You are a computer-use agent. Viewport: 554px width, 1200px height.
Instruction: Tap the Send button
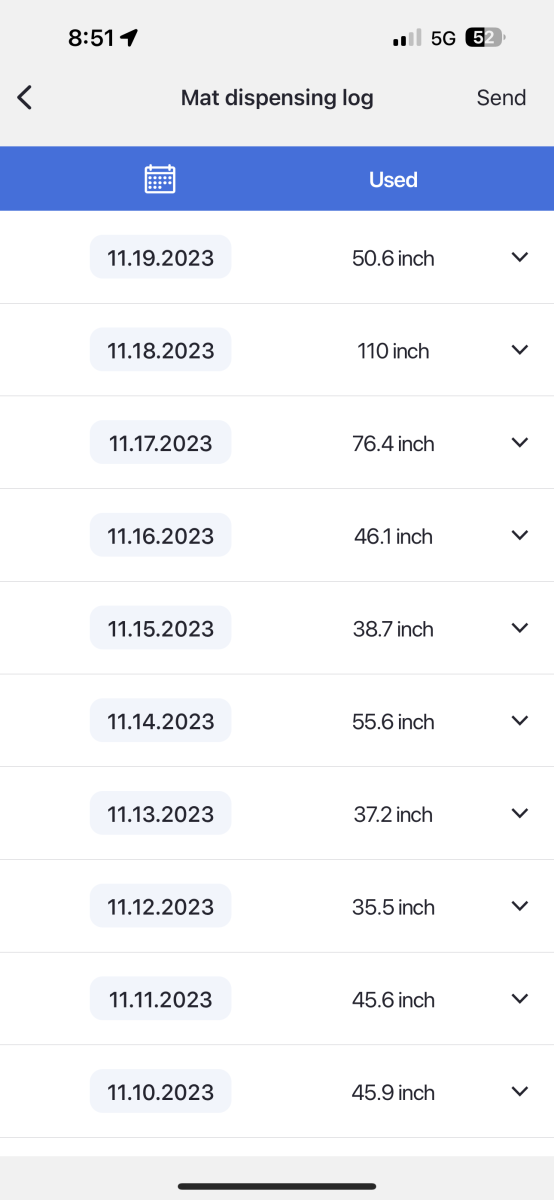501,97
